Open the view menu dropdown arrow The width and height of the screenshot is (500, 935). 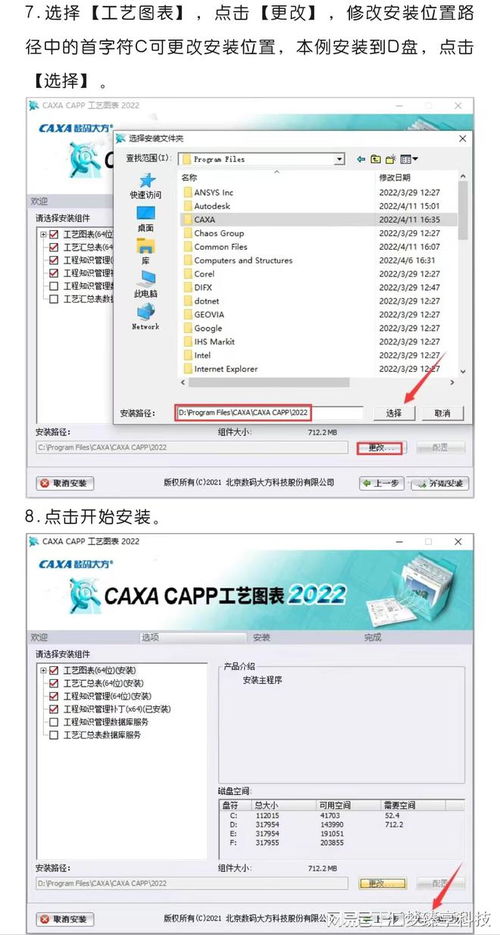415,159
